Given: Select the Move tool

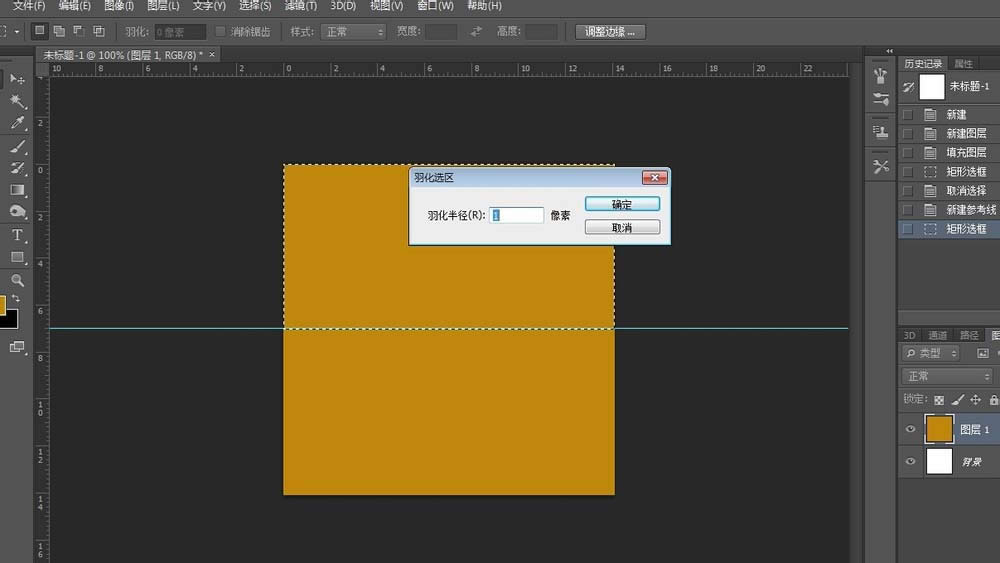Looking at the screenshot, I should tap(17, 79).
